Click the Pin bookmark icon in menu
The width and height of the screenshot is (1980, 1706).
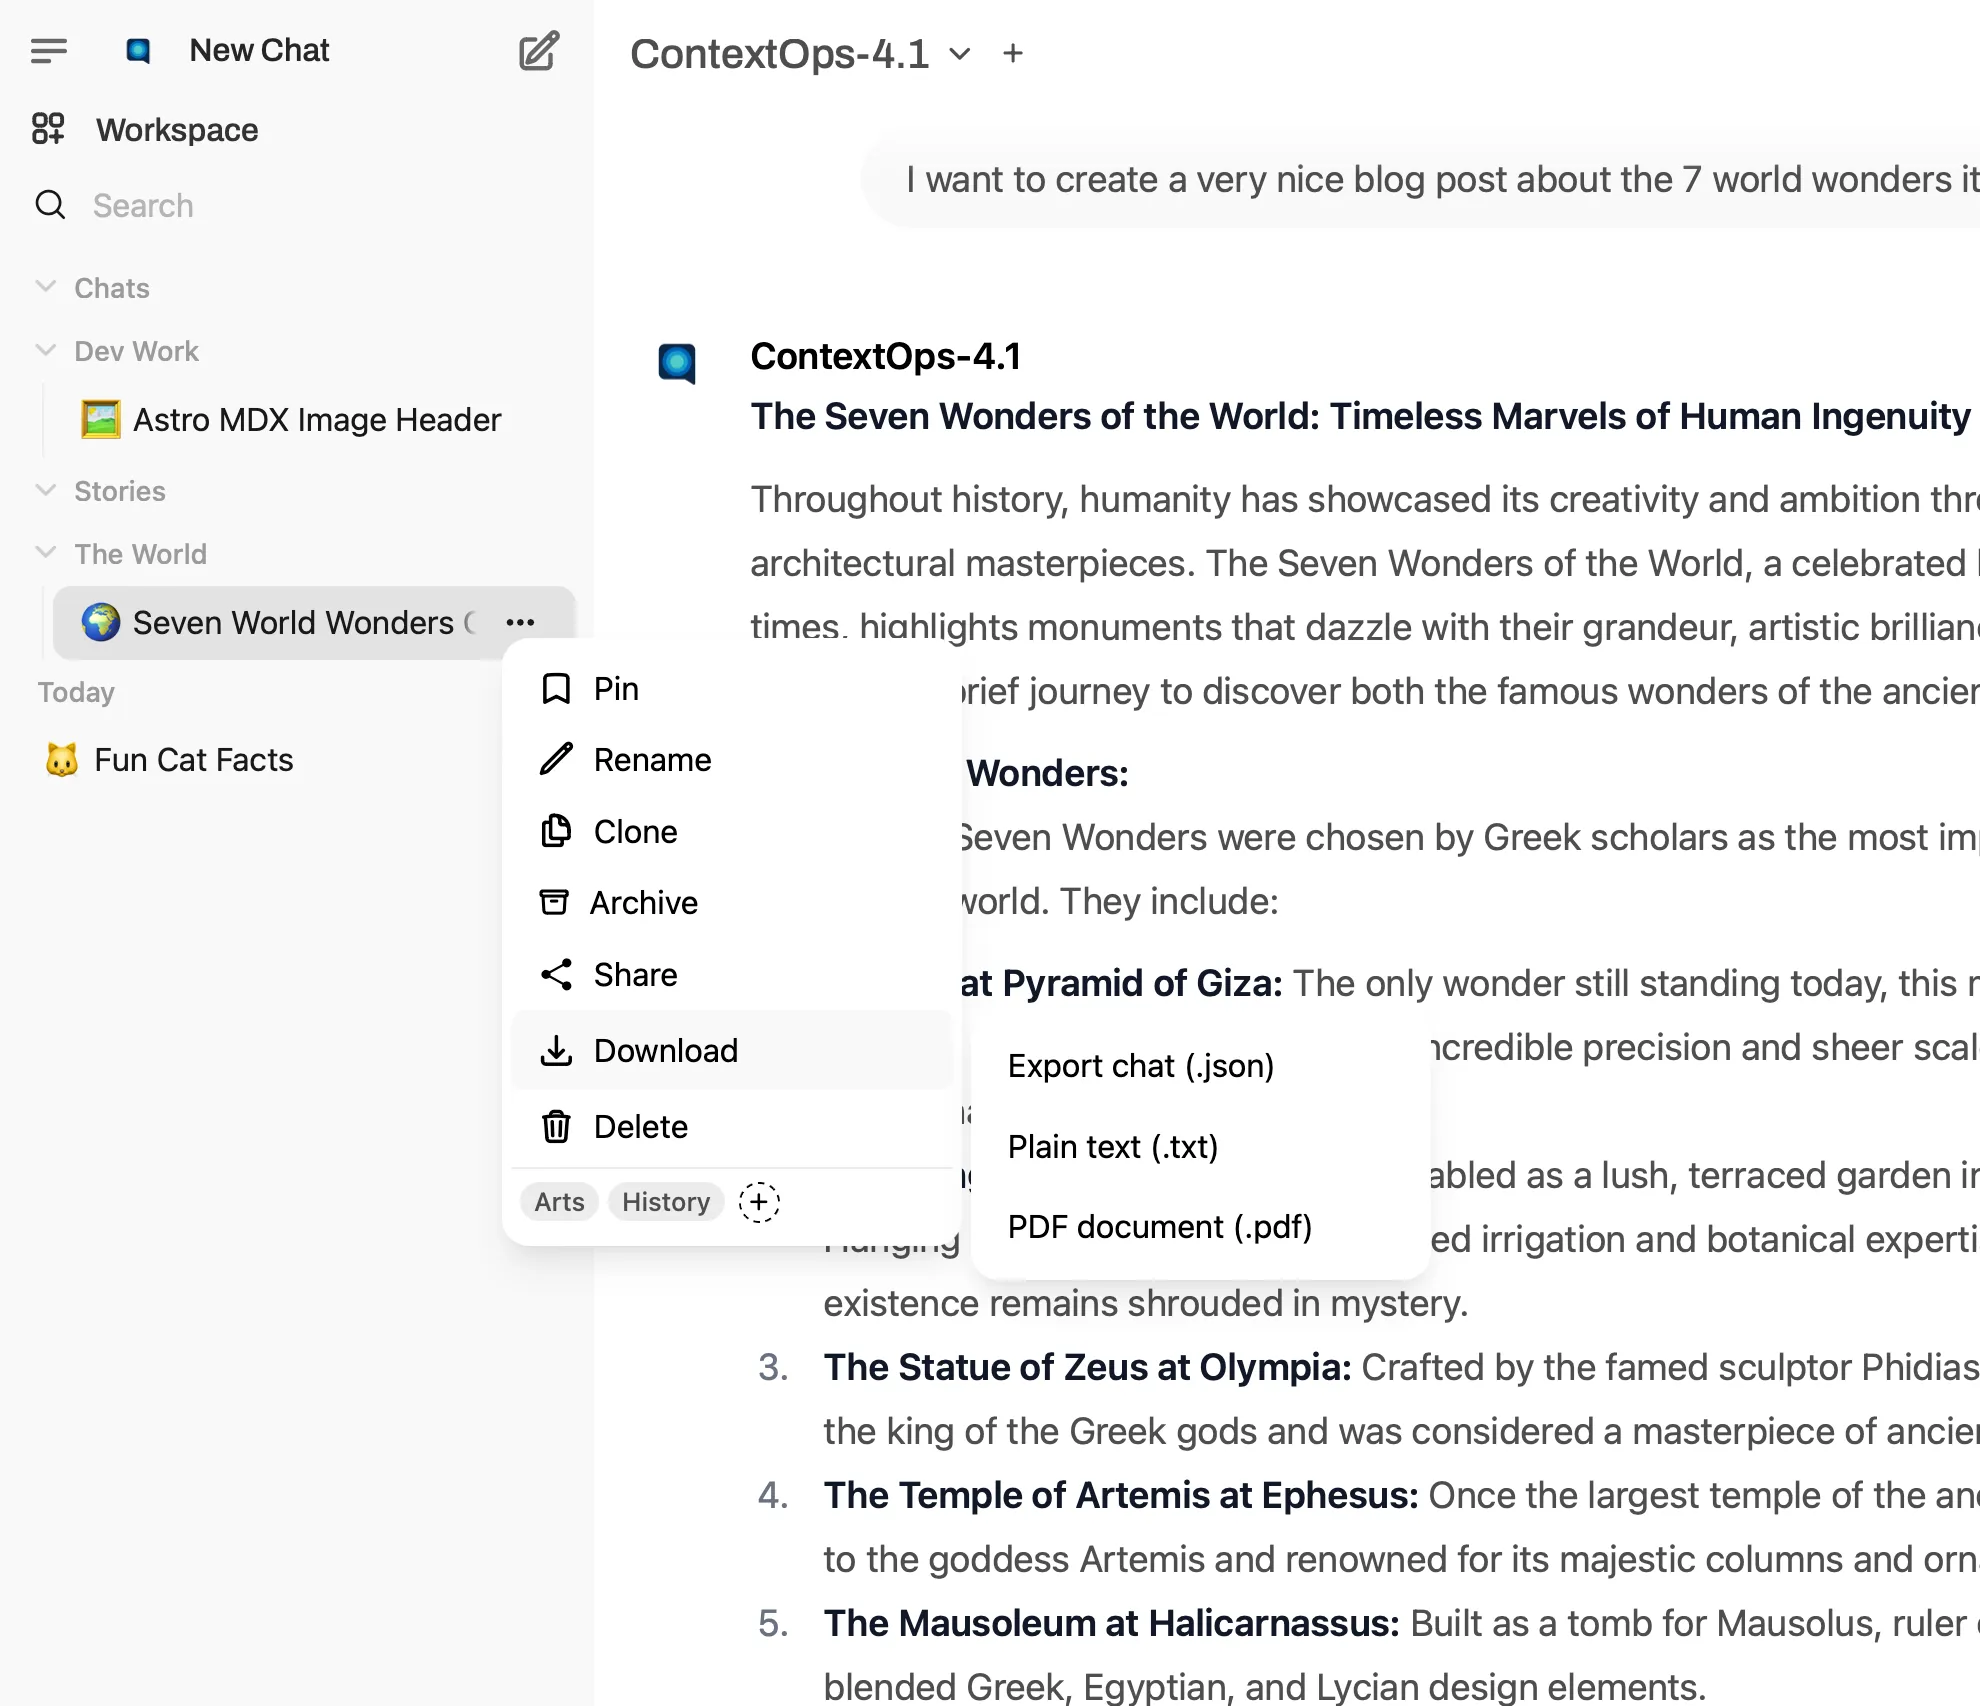pyautogui.click(x=555, y=689)
